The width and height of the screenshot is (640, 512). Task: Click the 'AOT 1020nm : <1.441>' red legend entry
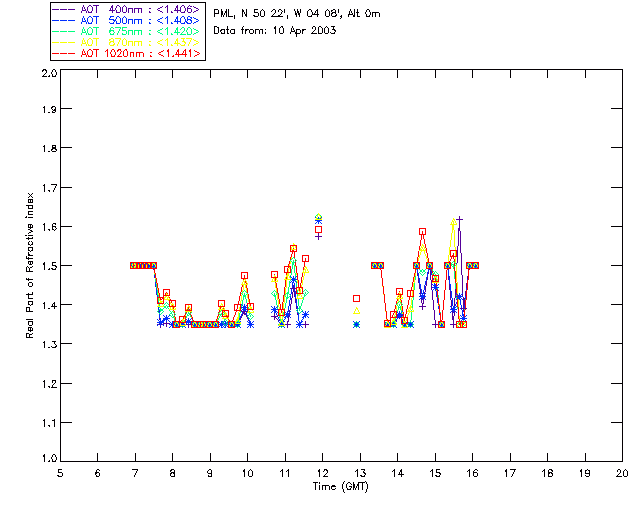127,53
